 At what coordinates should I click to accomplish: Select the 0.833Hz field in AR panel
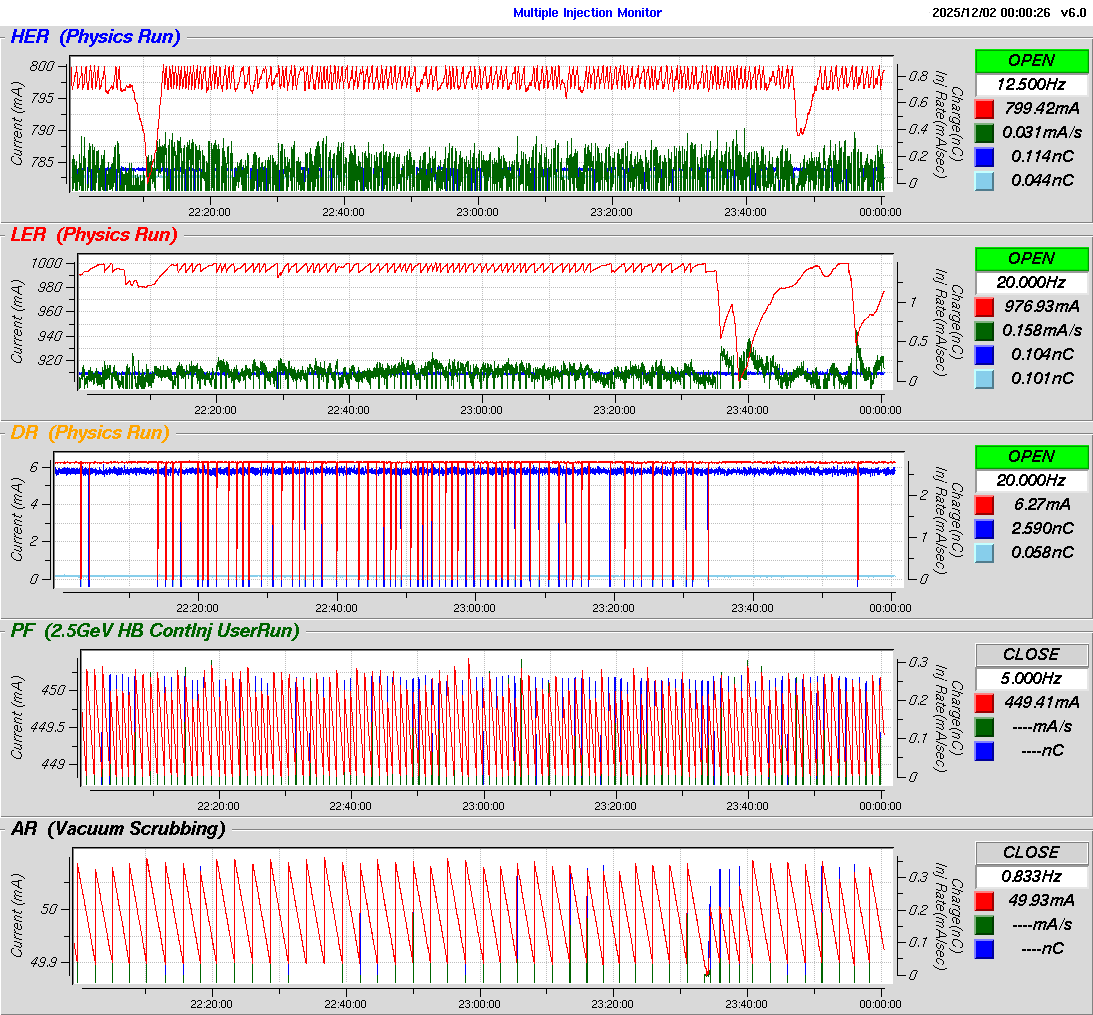[x=1031, y=876]
